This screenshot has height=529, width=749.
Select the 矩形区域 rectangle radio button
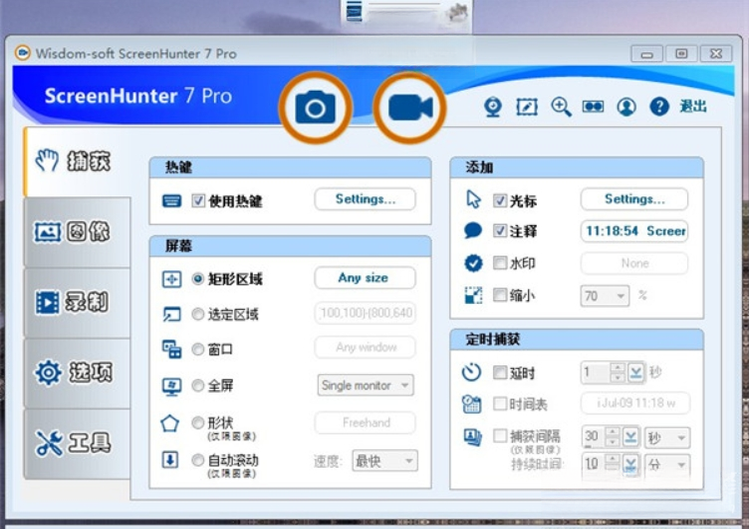point(198,279)
